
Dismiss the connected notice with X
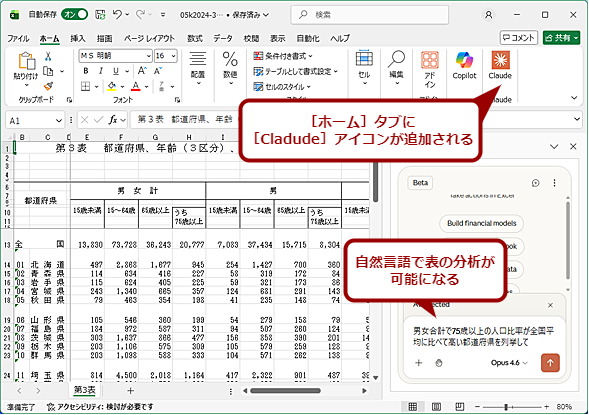(550, 305)
